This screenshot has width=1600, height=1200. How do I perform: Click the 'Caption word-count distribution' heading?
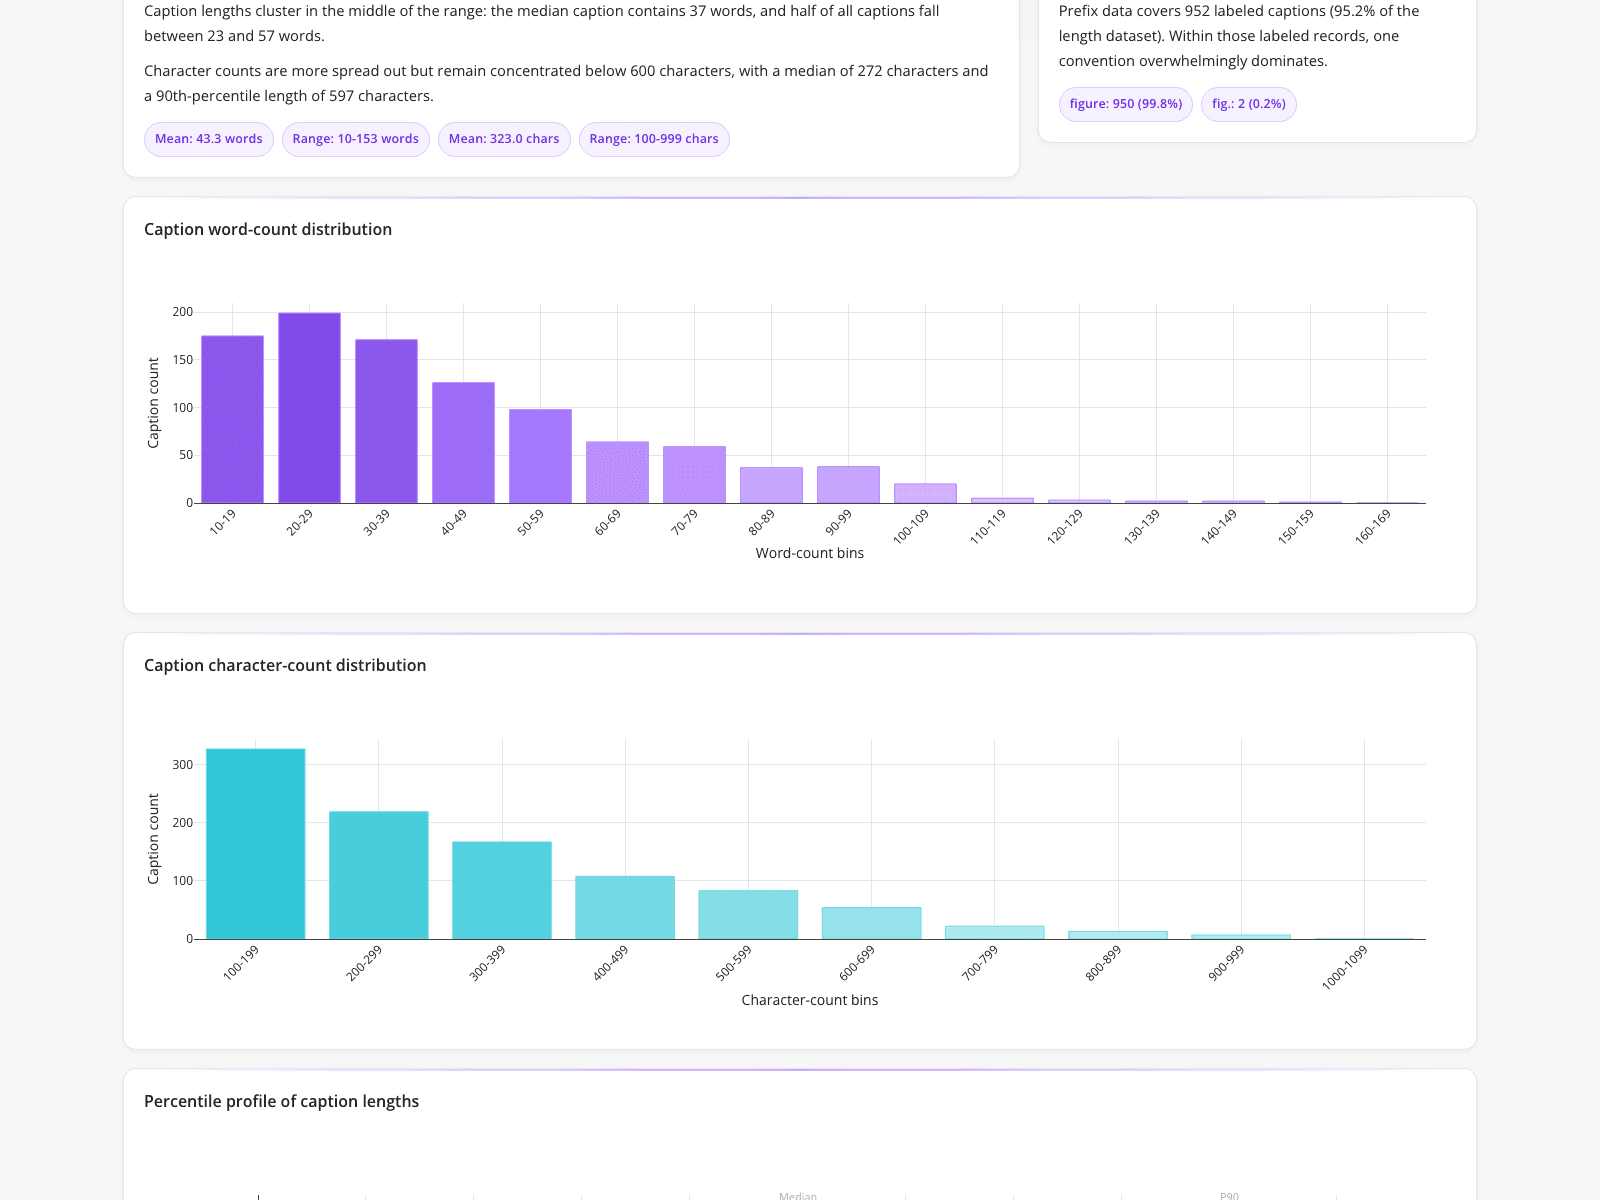pyautogui.click(x=268, y=229)
